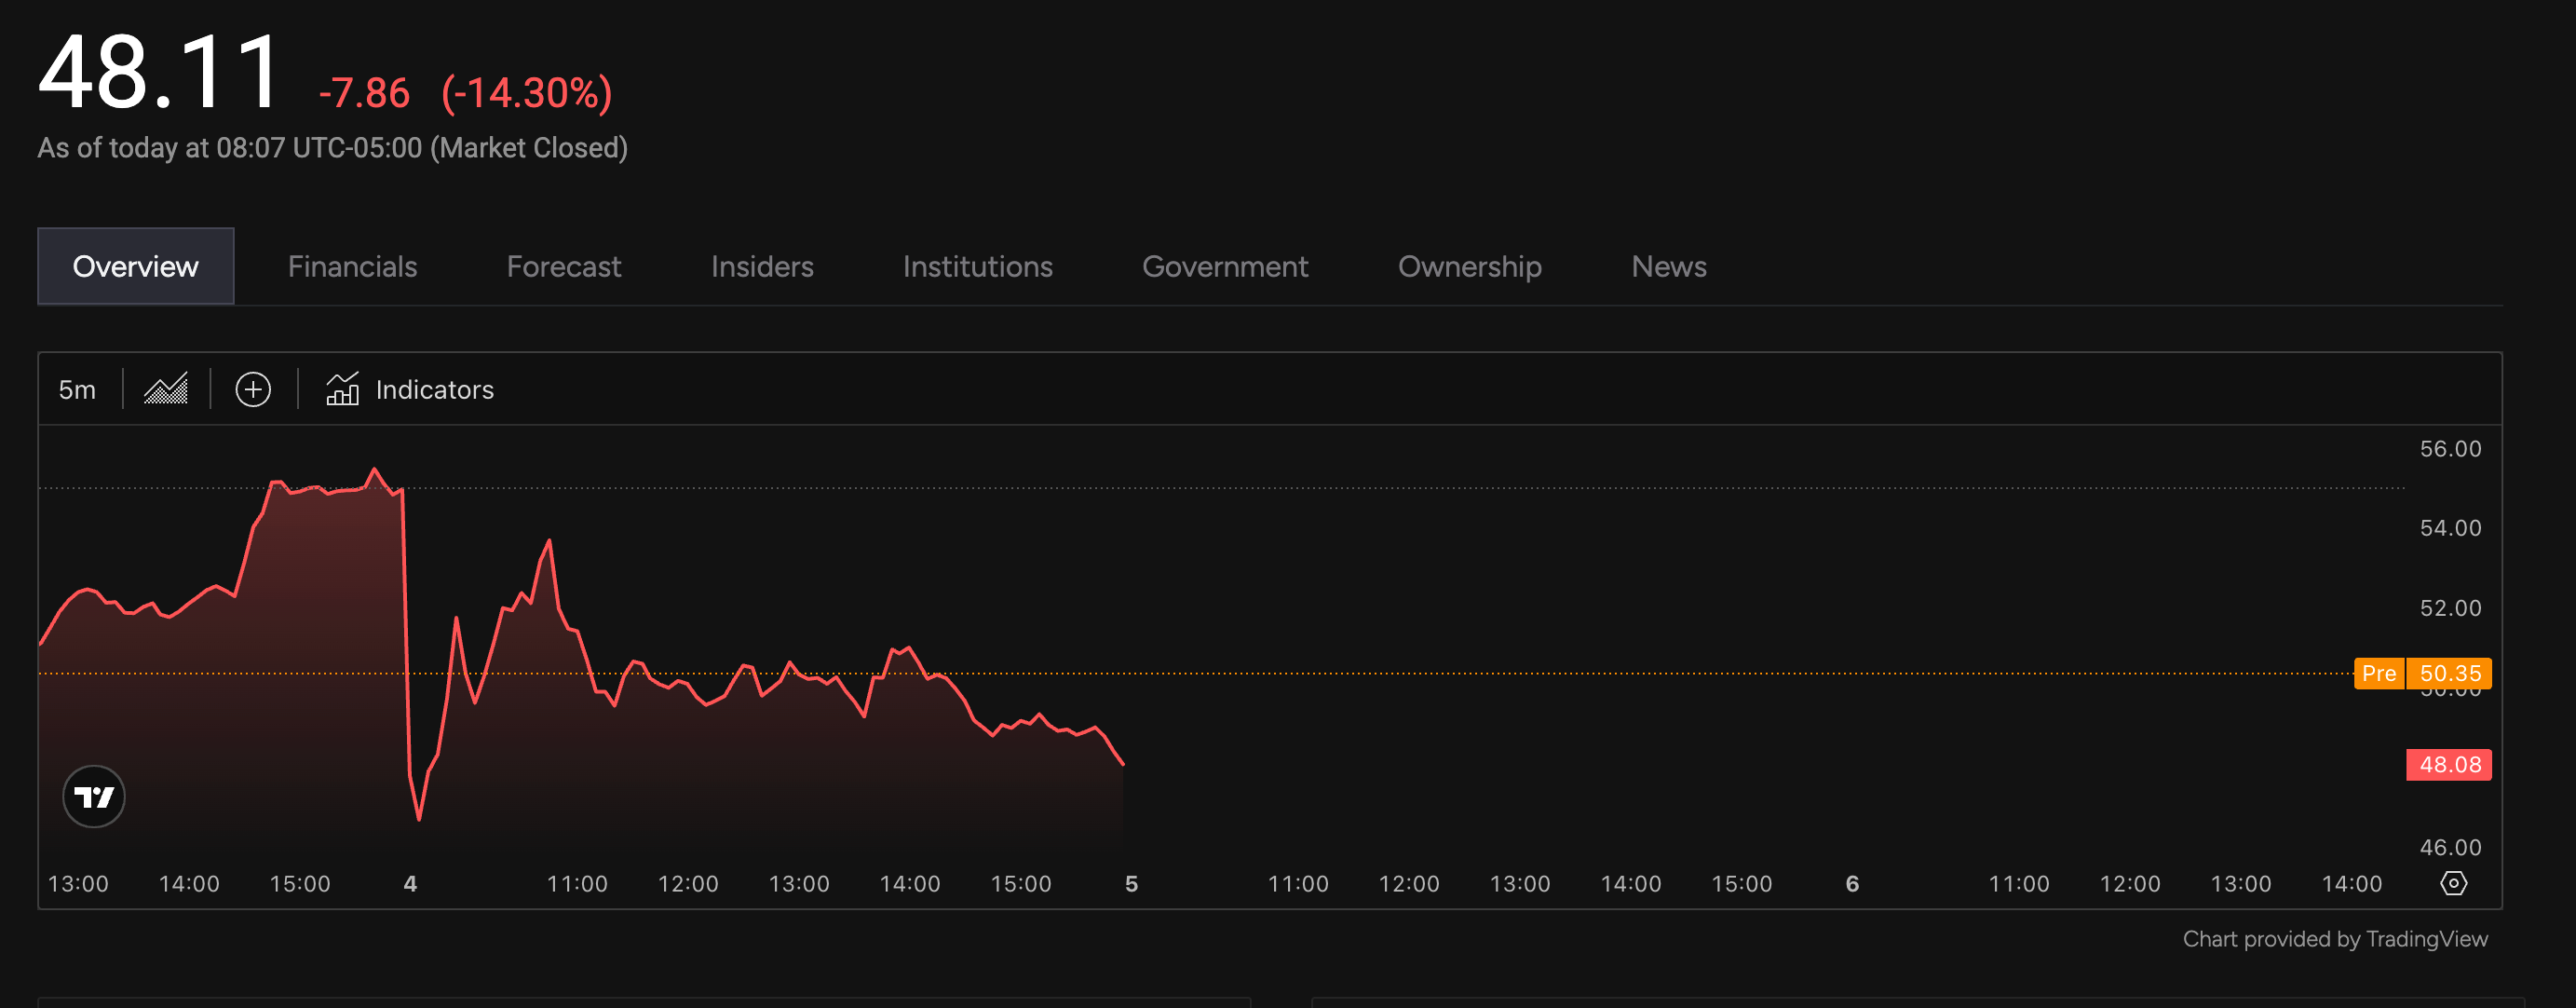This screenshot has width=2576, height=1008.
Task: Switch to the Financials tab
Action: tap(352, 266)
